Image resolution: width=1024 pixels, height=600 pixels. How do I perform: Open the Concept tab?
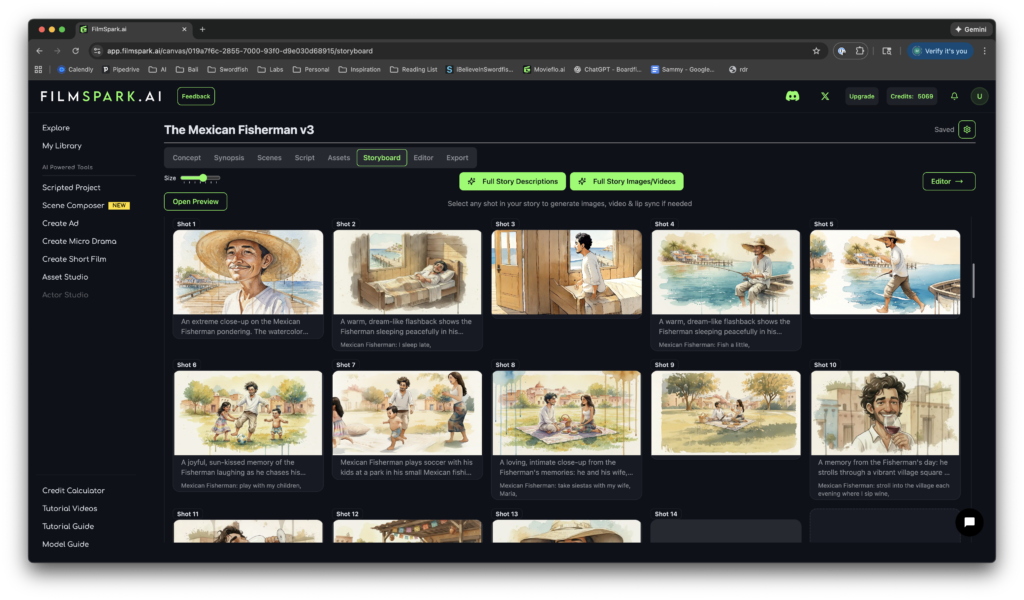tap(186, 157)
